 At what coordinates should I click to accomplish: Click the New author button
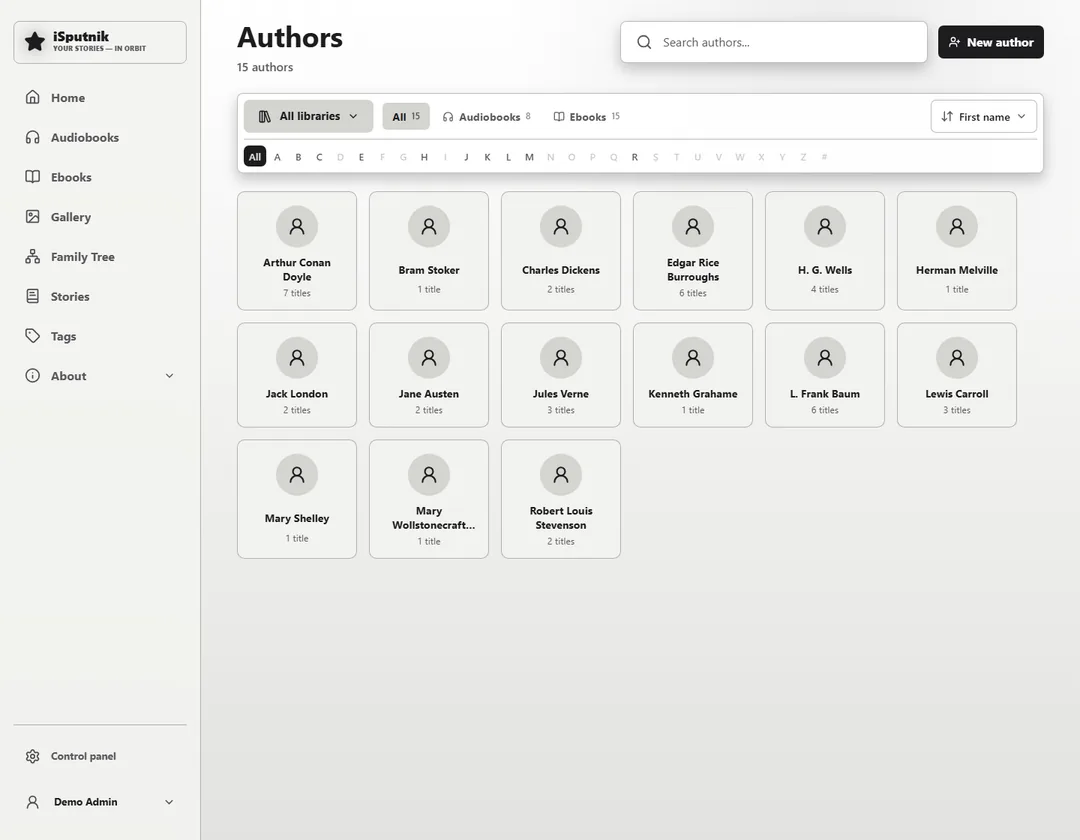tap(990, 42)
